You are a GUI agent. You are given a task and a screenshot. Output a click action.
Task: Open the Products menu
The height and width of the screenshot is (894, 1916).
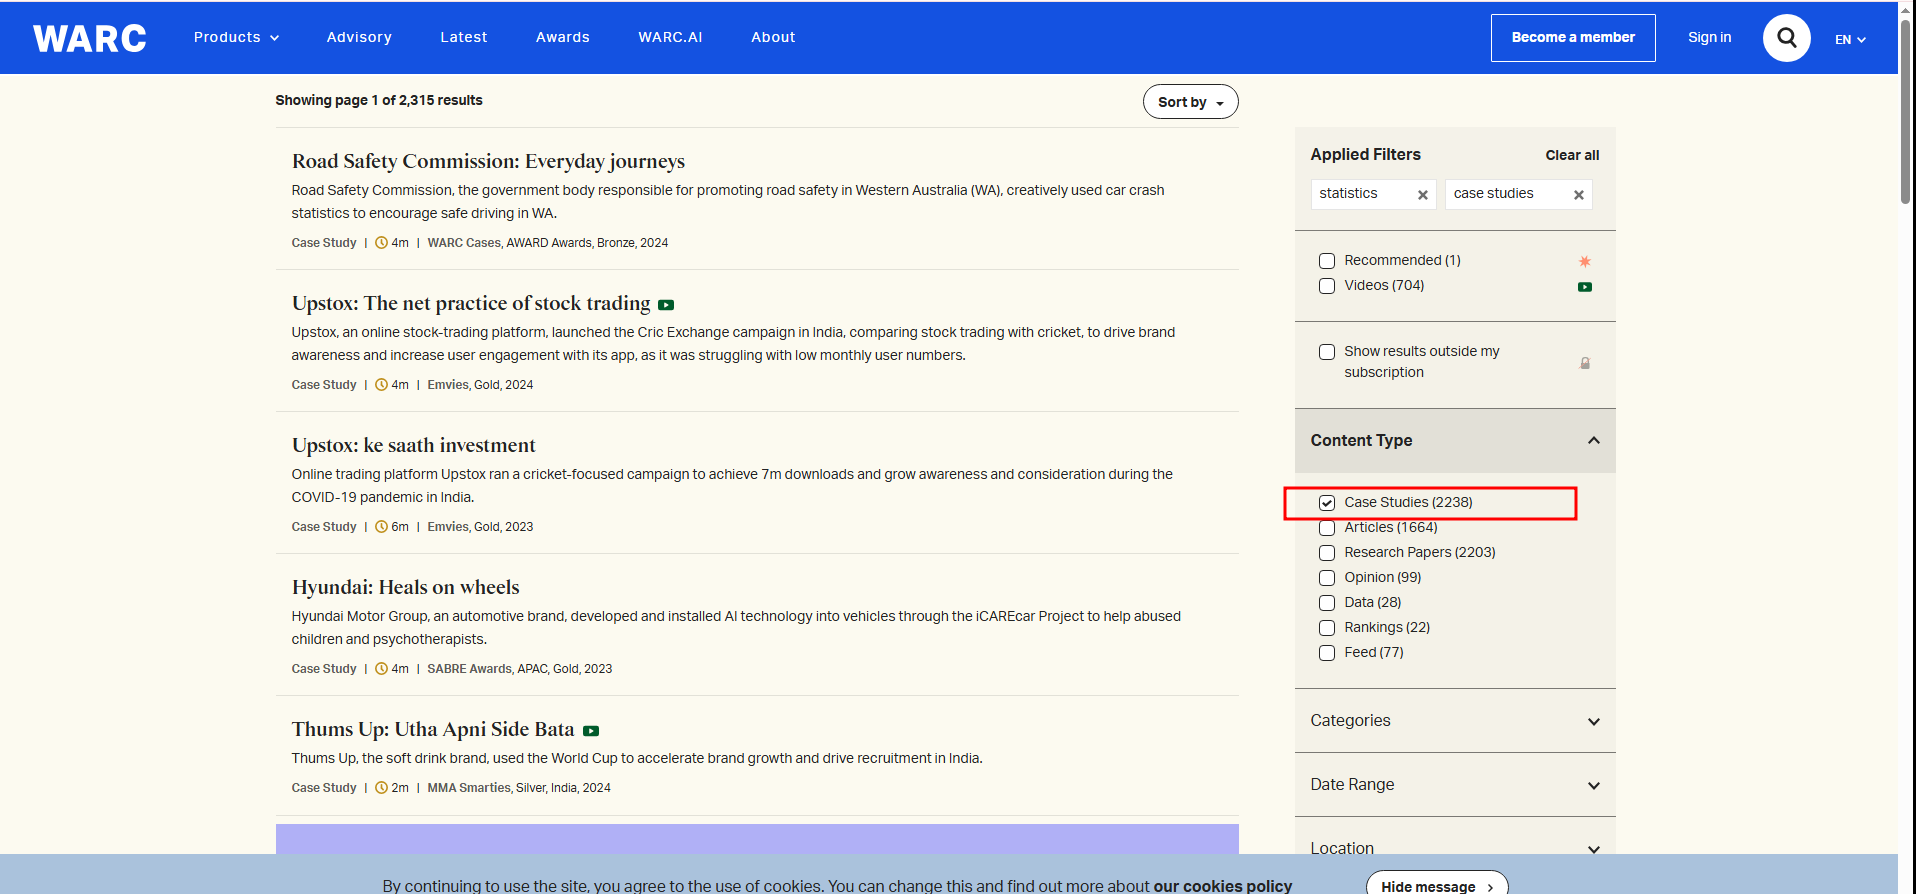coord(236,38)
